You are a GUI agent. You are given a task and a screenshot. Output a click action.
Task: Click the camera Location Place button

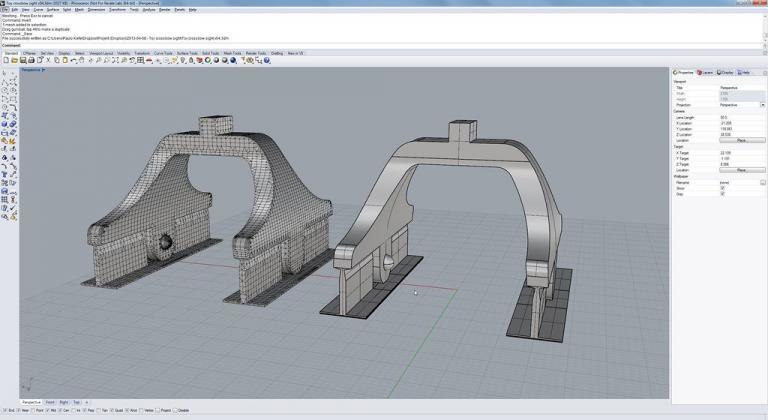click(742, 140)
